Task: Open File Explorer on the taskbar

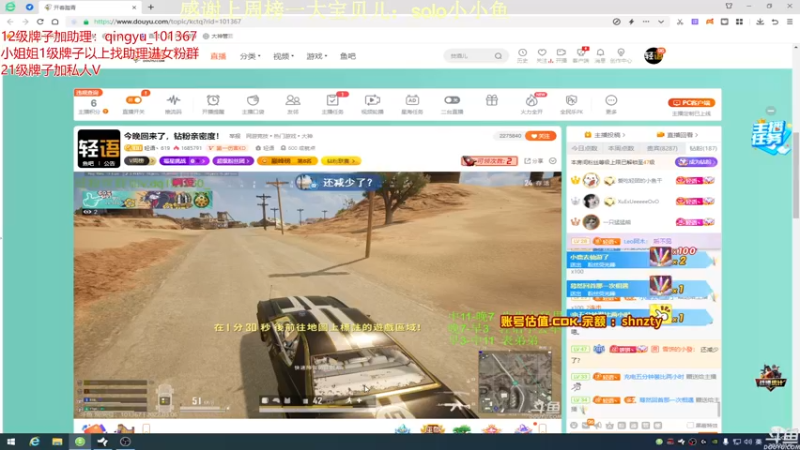Action: tap(57, 442)
